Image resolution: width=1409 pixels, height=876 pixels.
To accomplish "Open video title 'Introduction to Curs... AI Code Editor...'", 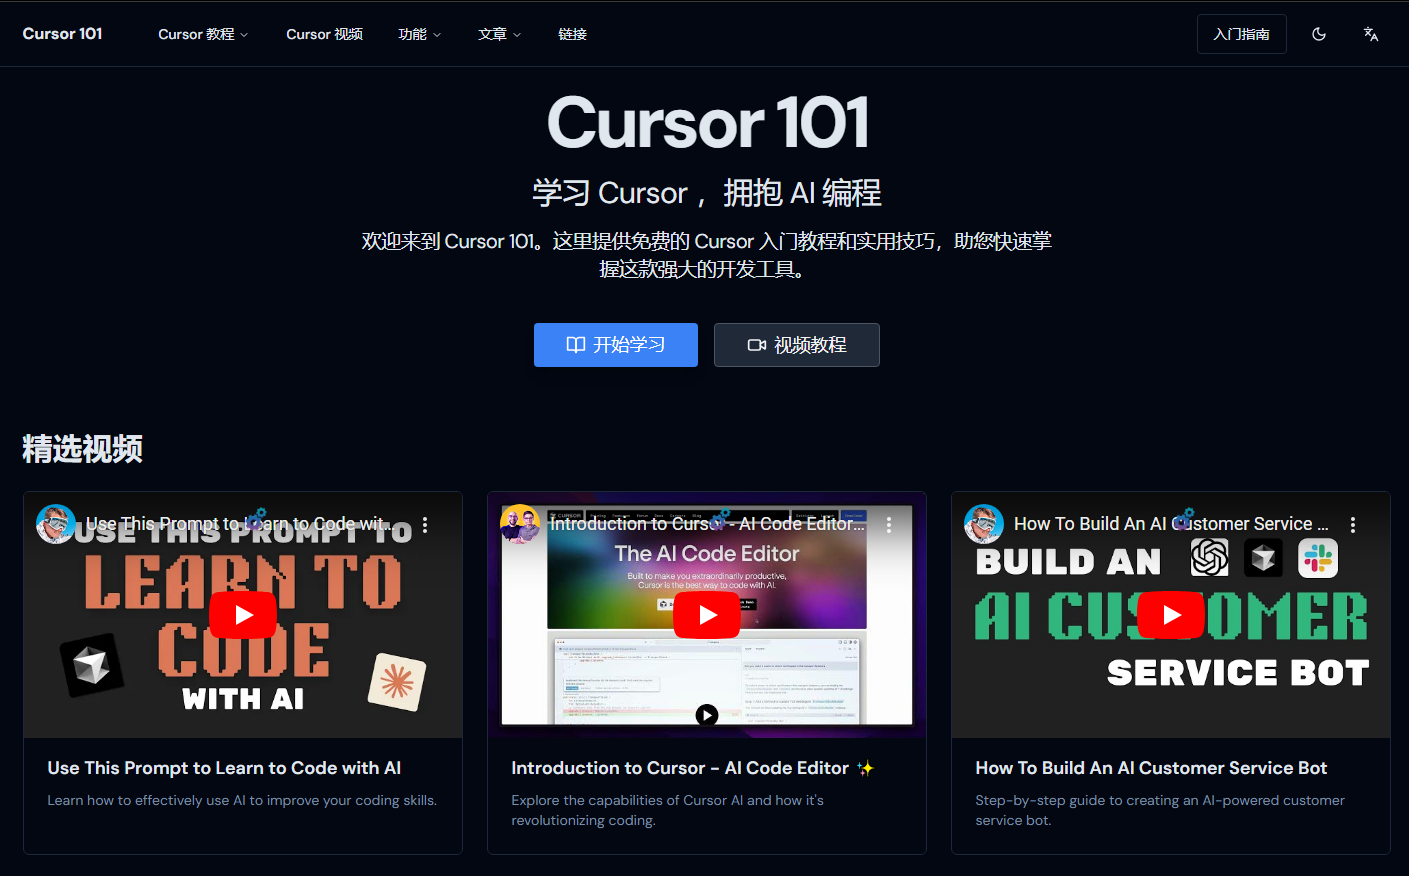I will [x=707, y=523].
